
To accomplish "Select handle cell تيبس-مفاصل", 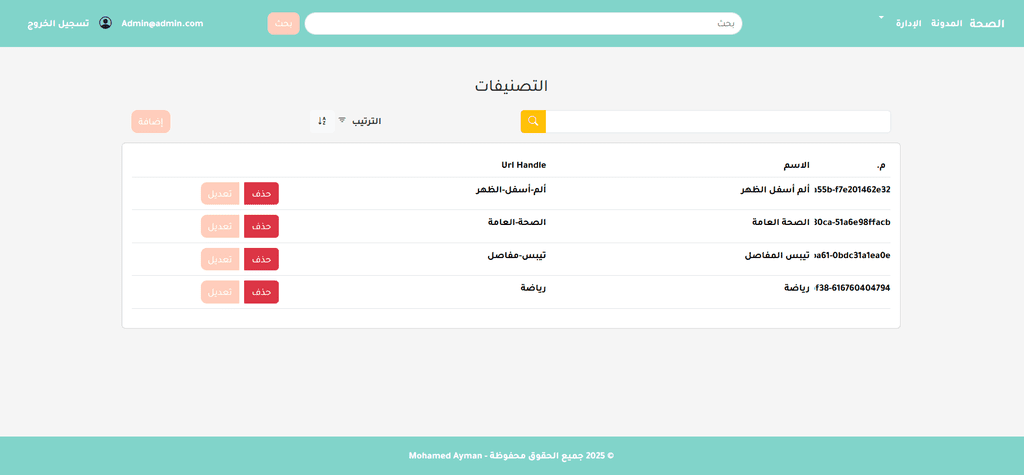I will [x=517, y=255].
